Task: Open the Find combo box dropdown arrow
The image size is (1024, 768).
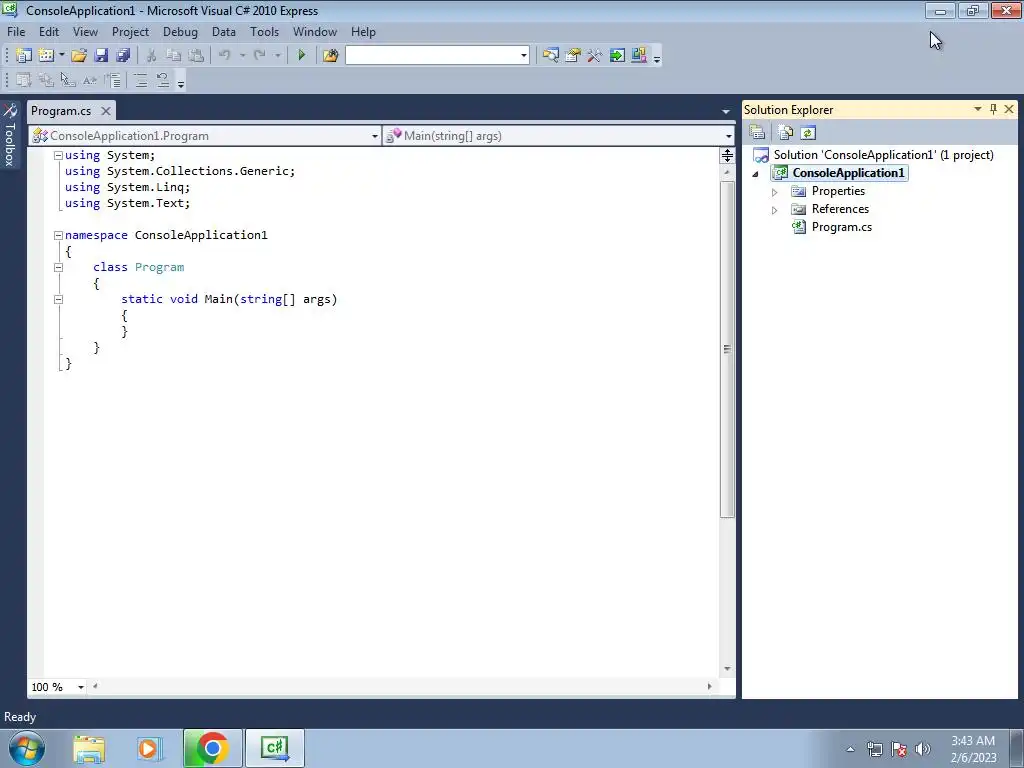Action: [524, 56]
